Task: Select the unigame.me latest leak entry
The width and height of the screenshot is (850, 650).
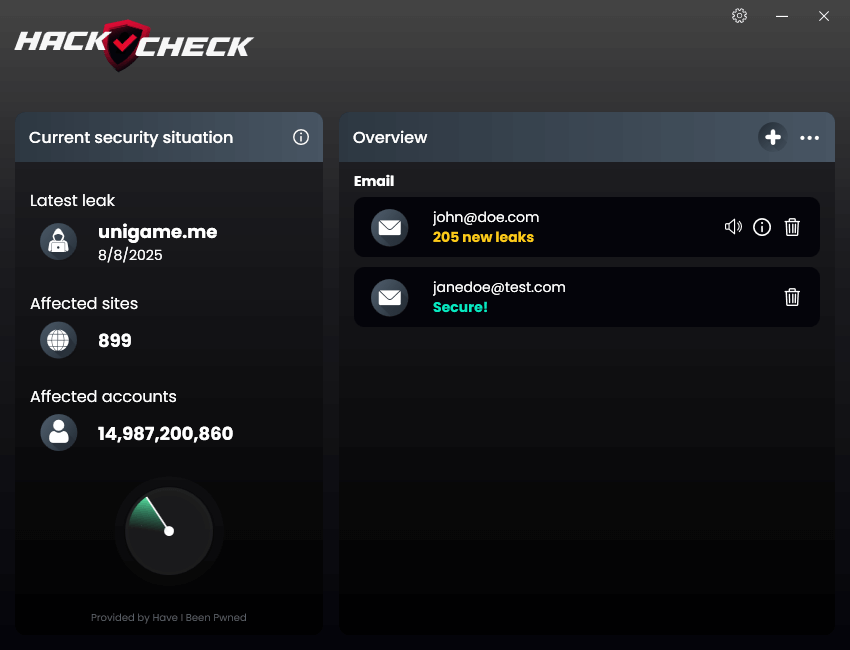Action: coord(157,231)
